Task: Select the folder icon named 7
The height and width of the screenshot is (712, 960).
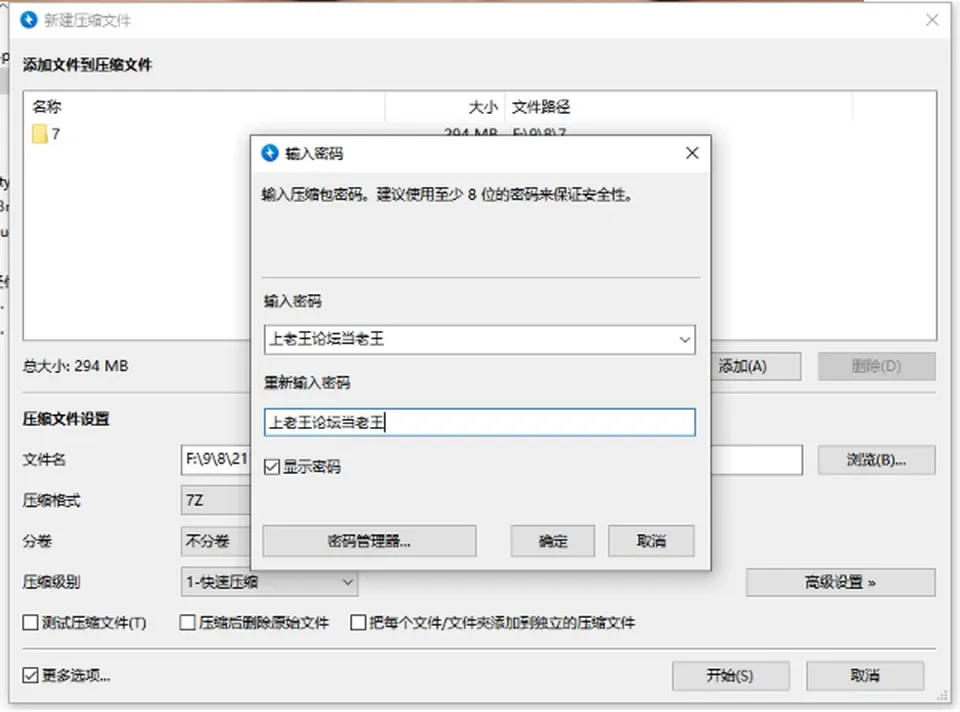Action: point(40,134)
